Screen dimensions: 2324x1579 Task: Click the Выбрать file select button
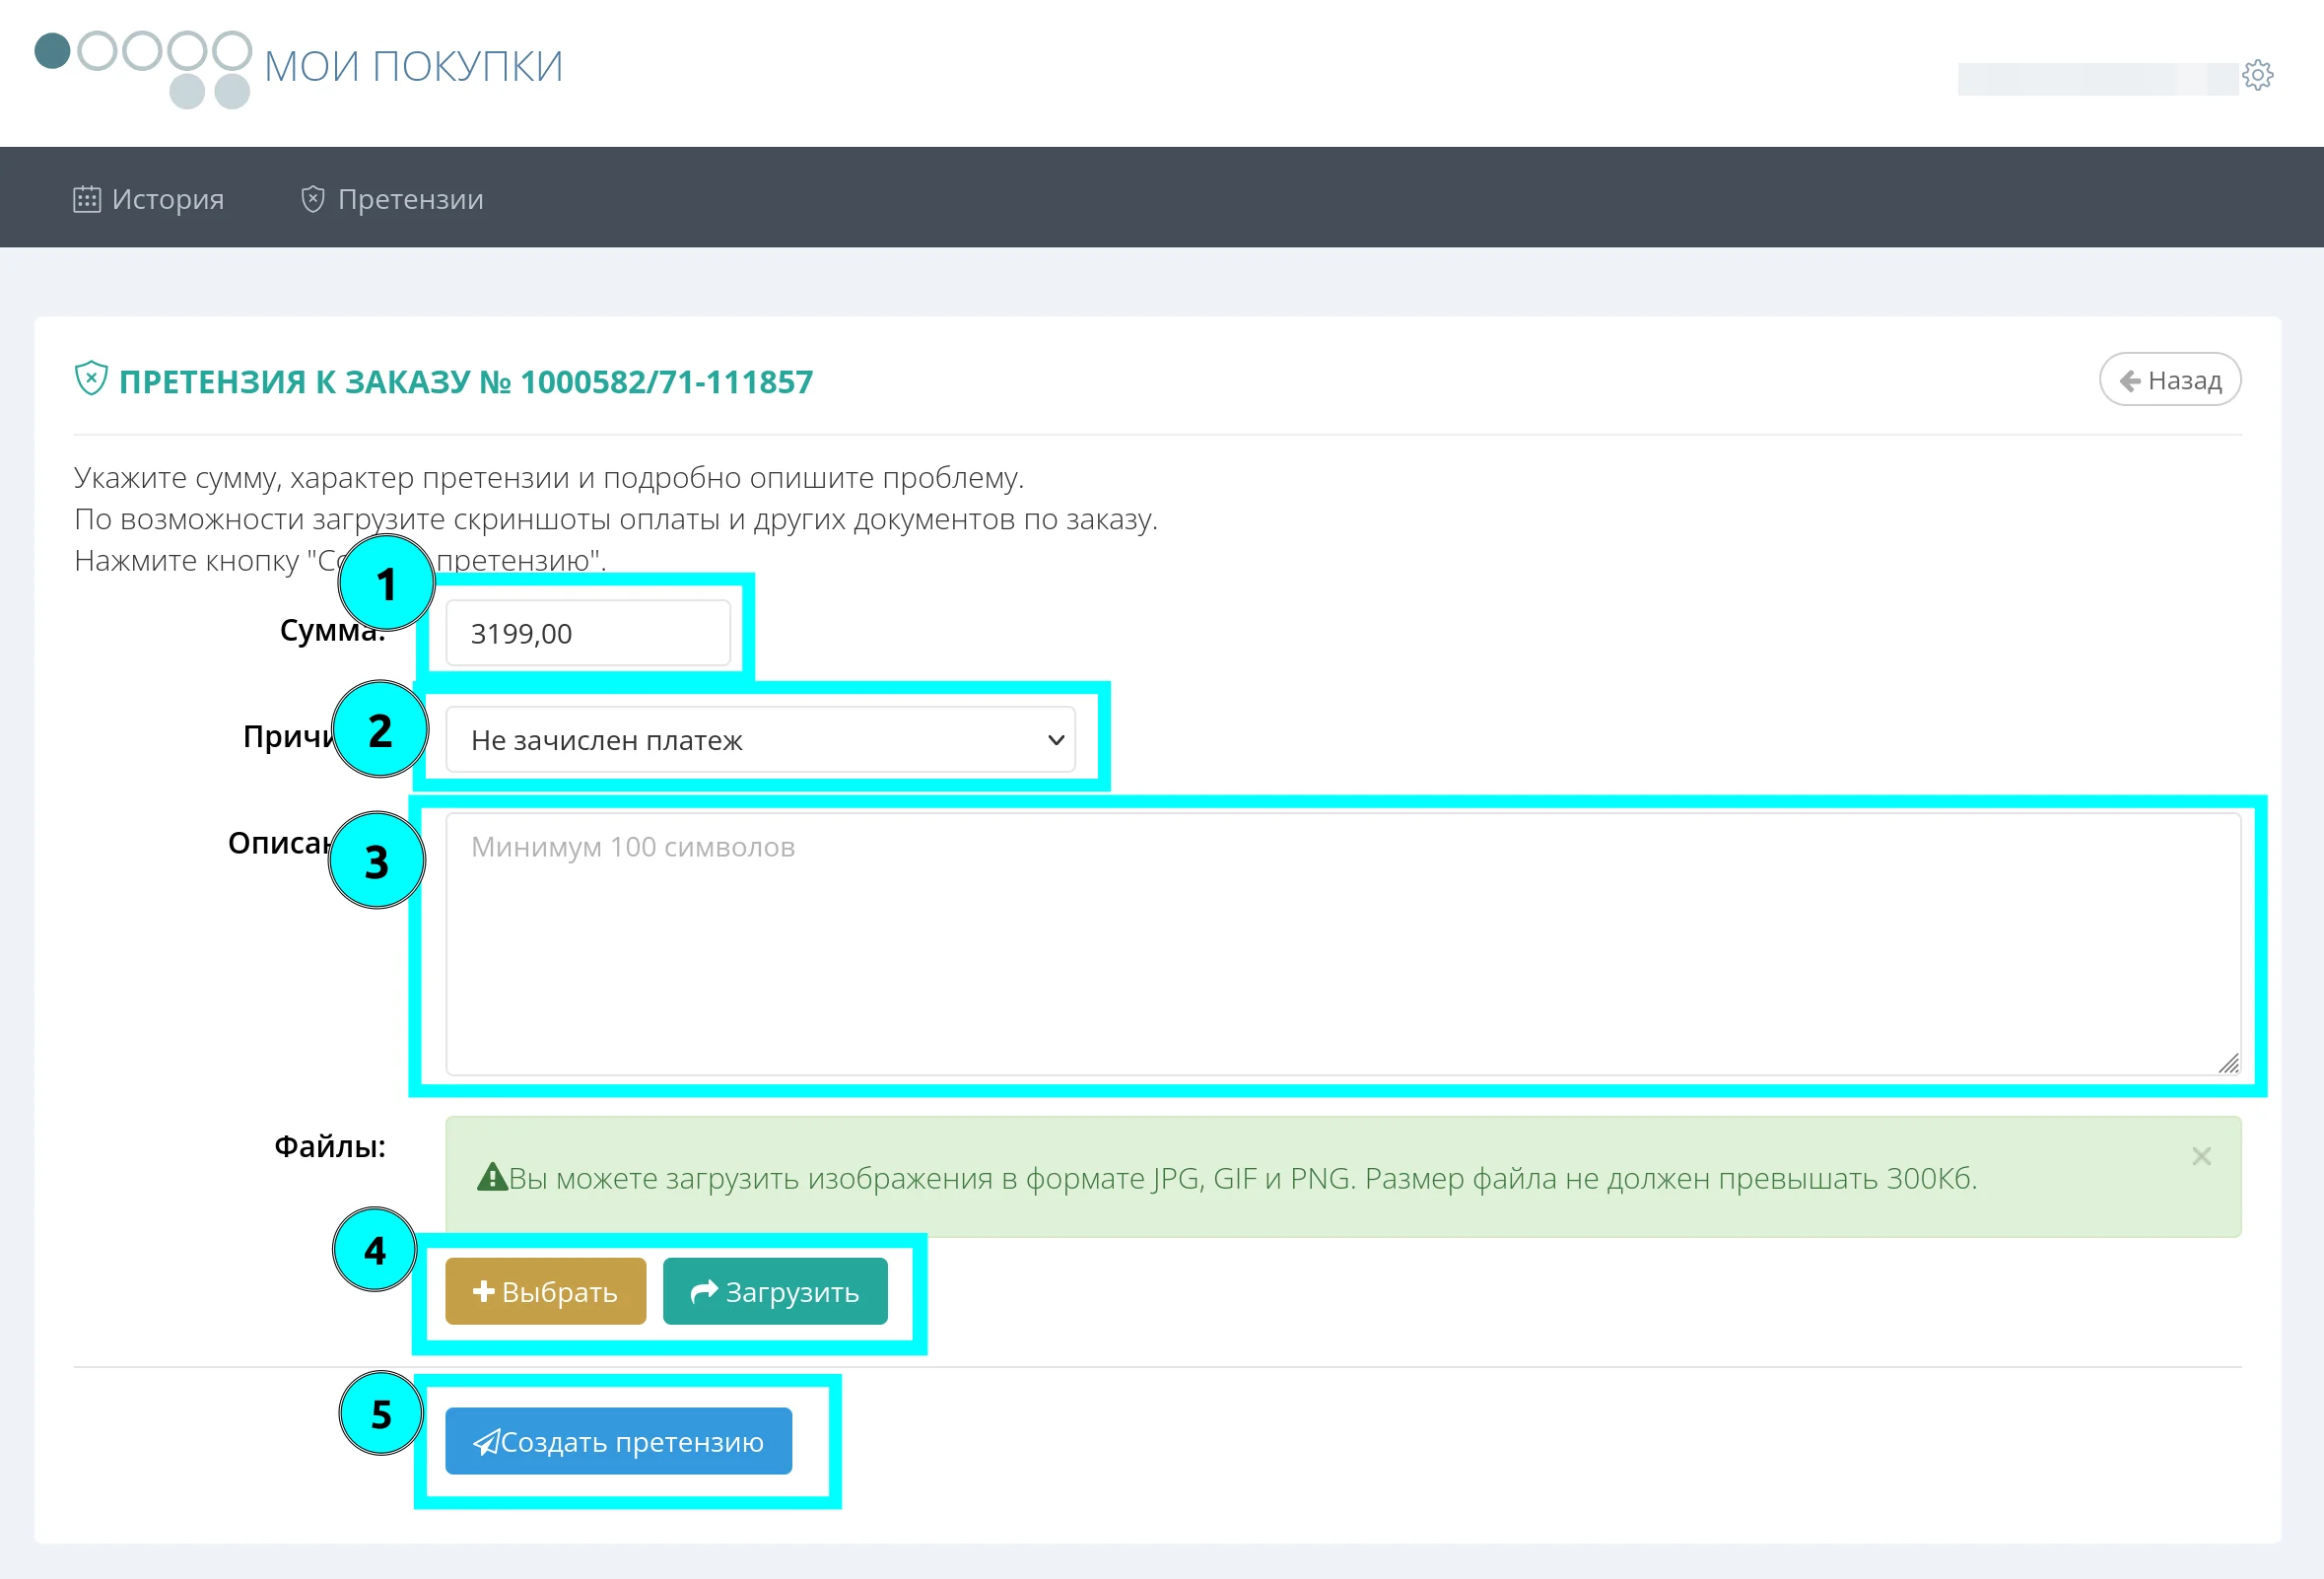546,1291
